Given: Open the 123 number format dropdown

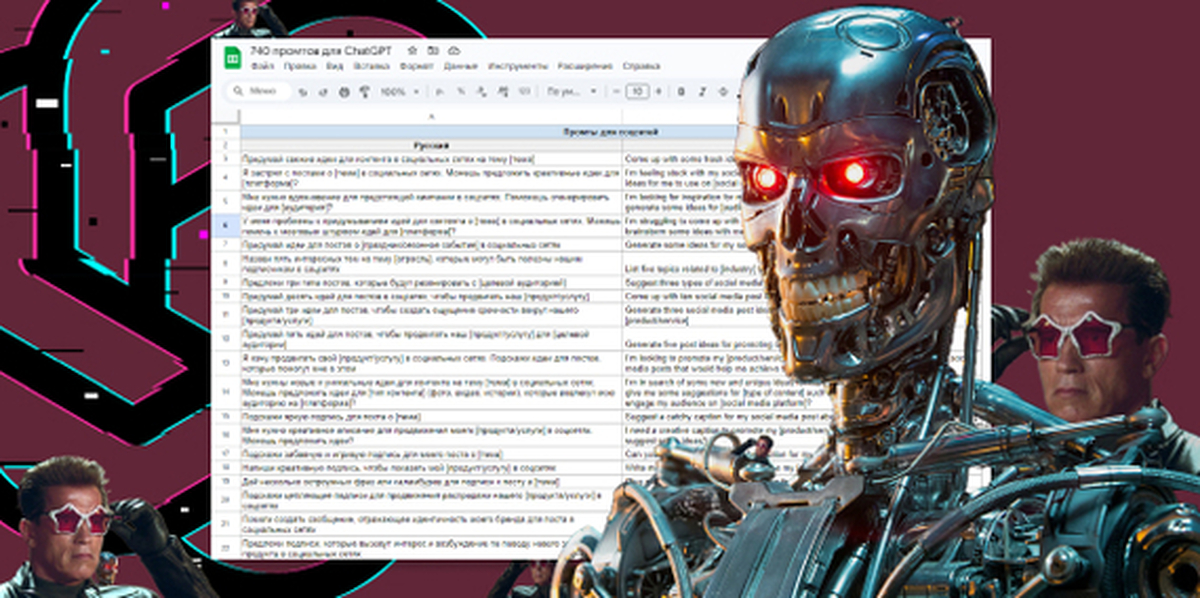Looking at the screenshot, I should point(525,91).
